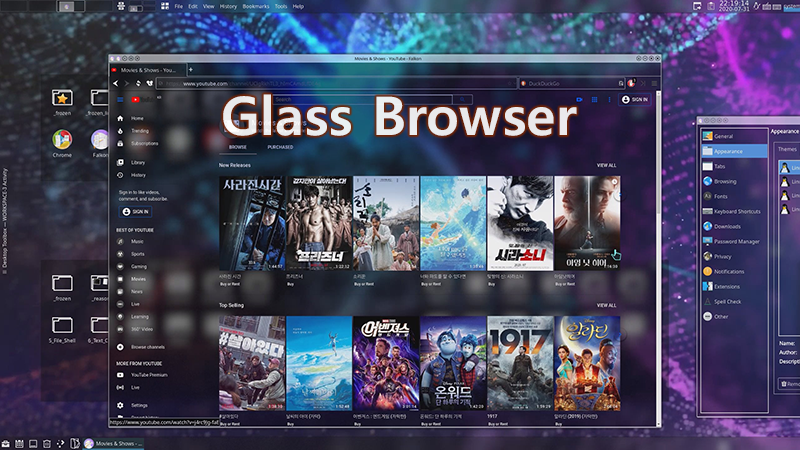Select Other in Preferences window
Viewport: 800px width, 450px height.
coord(734,317)
